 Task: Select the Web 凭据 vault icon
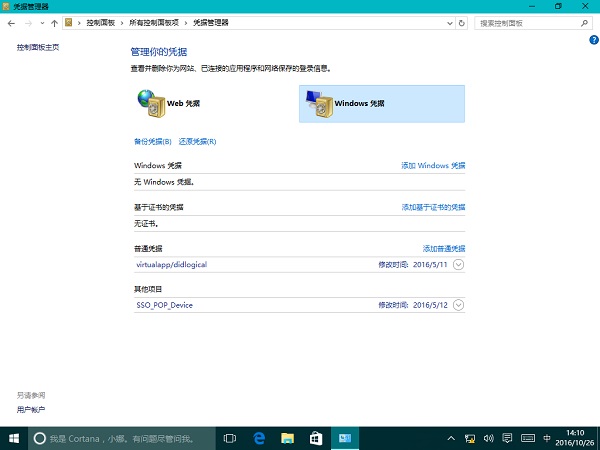click(x=150, y=103)
